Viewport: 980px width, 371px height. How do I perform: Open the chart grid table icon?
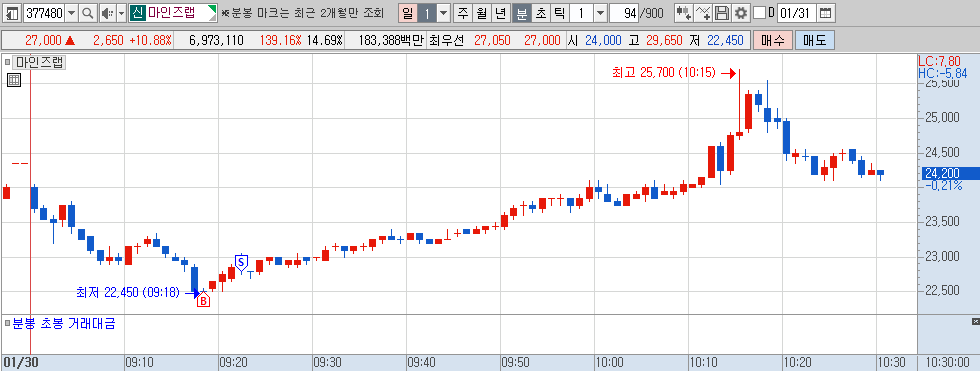pyautogui.click(x=14, y=79)
